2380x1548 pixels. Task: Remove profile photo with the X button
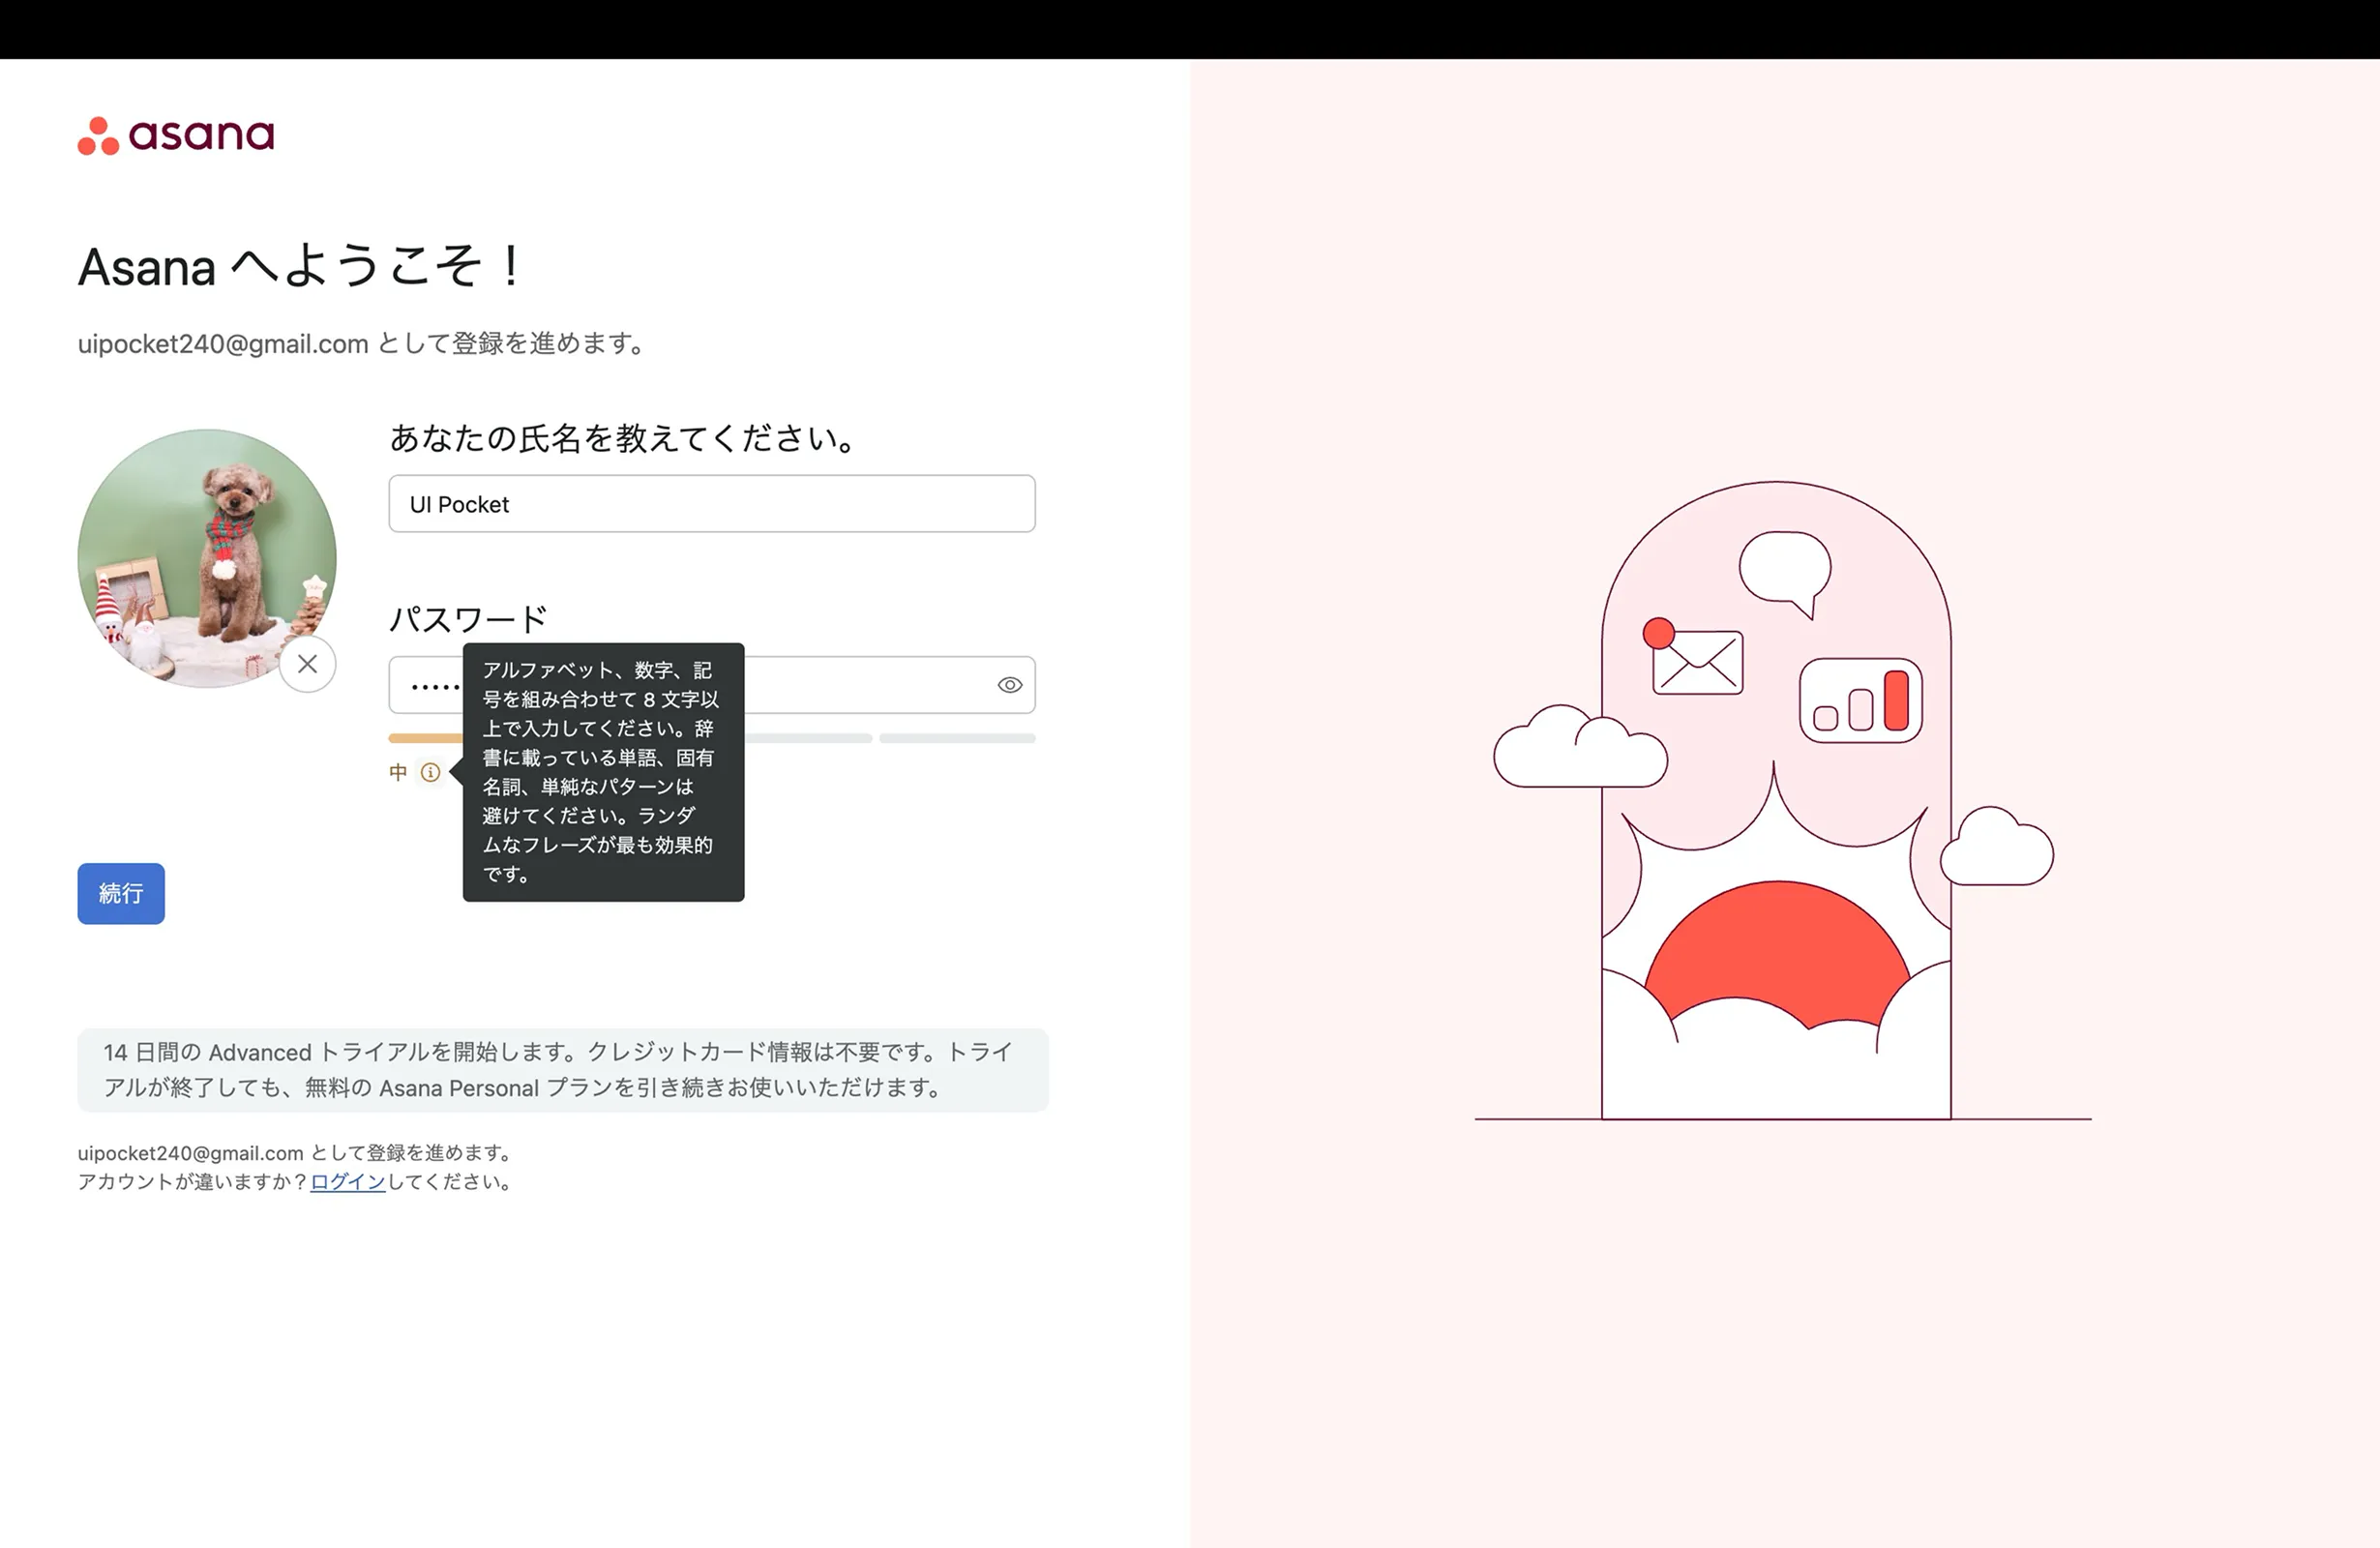click(307, 664)
